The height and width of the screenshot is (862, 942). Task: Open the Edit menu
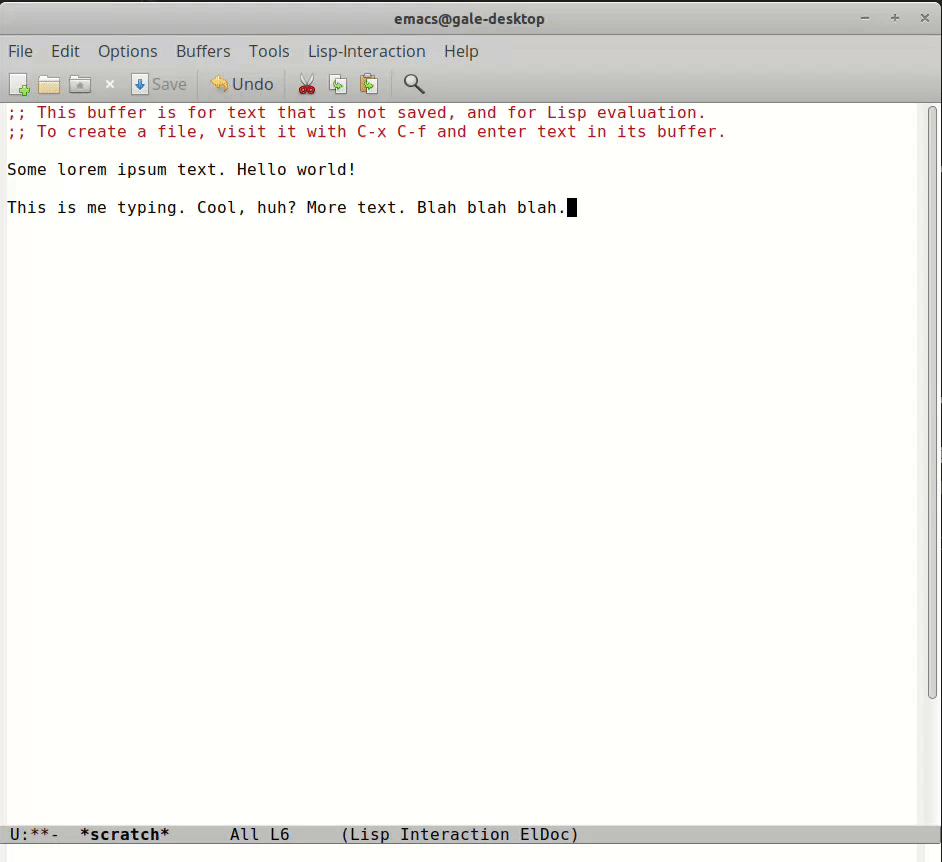[x=65, y=51]
